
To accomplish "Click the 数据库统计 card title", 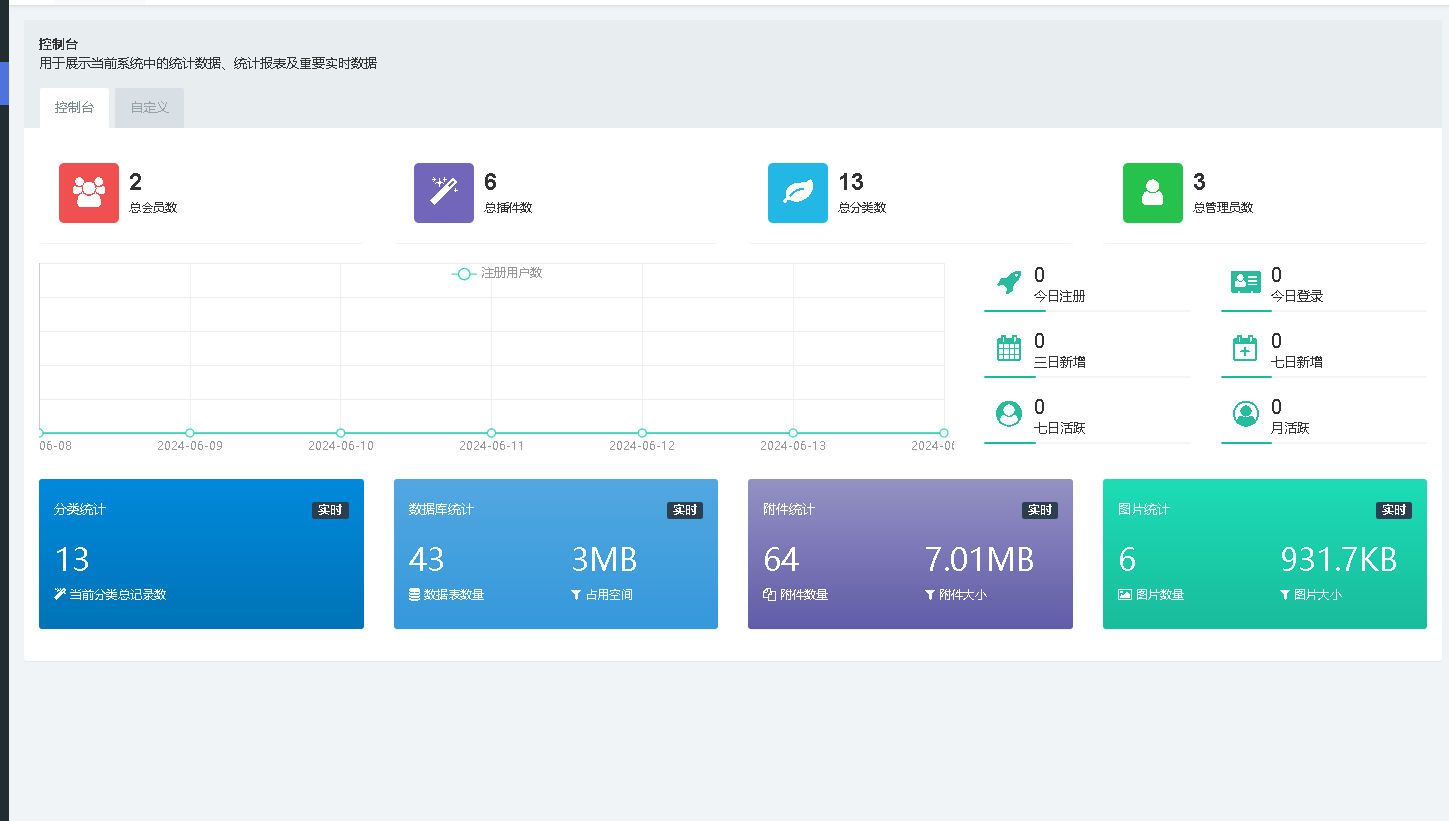I will pos(441,509).
